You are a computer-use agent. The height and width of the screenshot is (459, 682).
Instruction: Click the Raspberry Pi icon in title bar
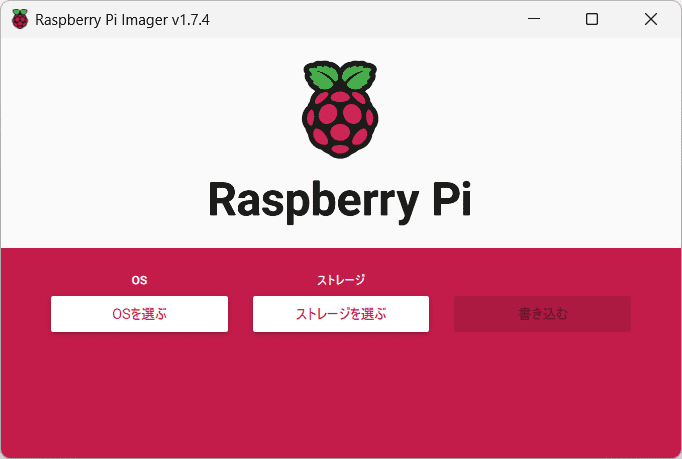click(20, 19)
